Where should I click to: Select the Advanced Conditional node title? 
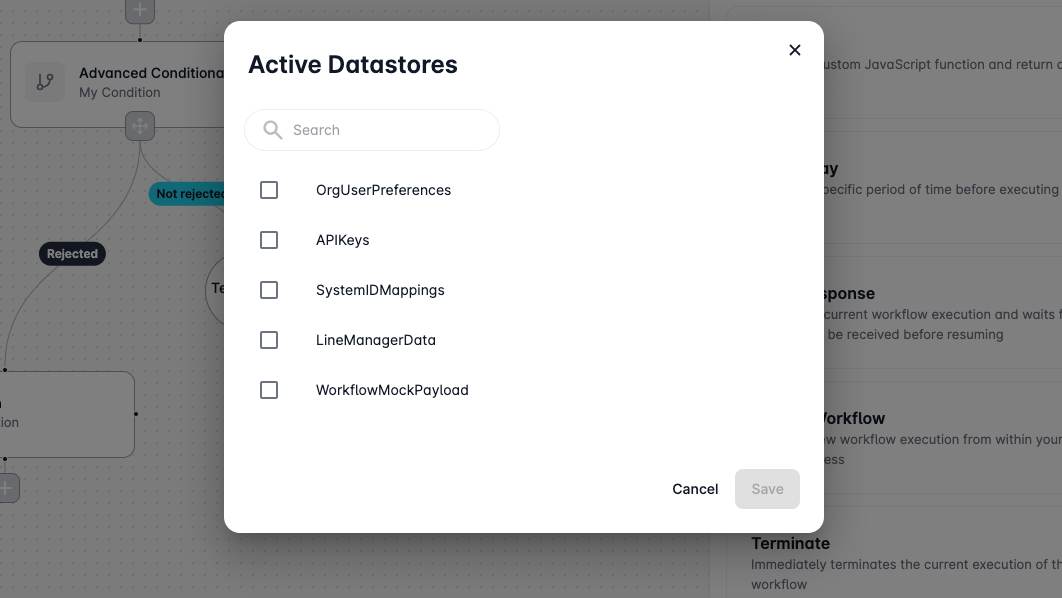tap(151, 73)
